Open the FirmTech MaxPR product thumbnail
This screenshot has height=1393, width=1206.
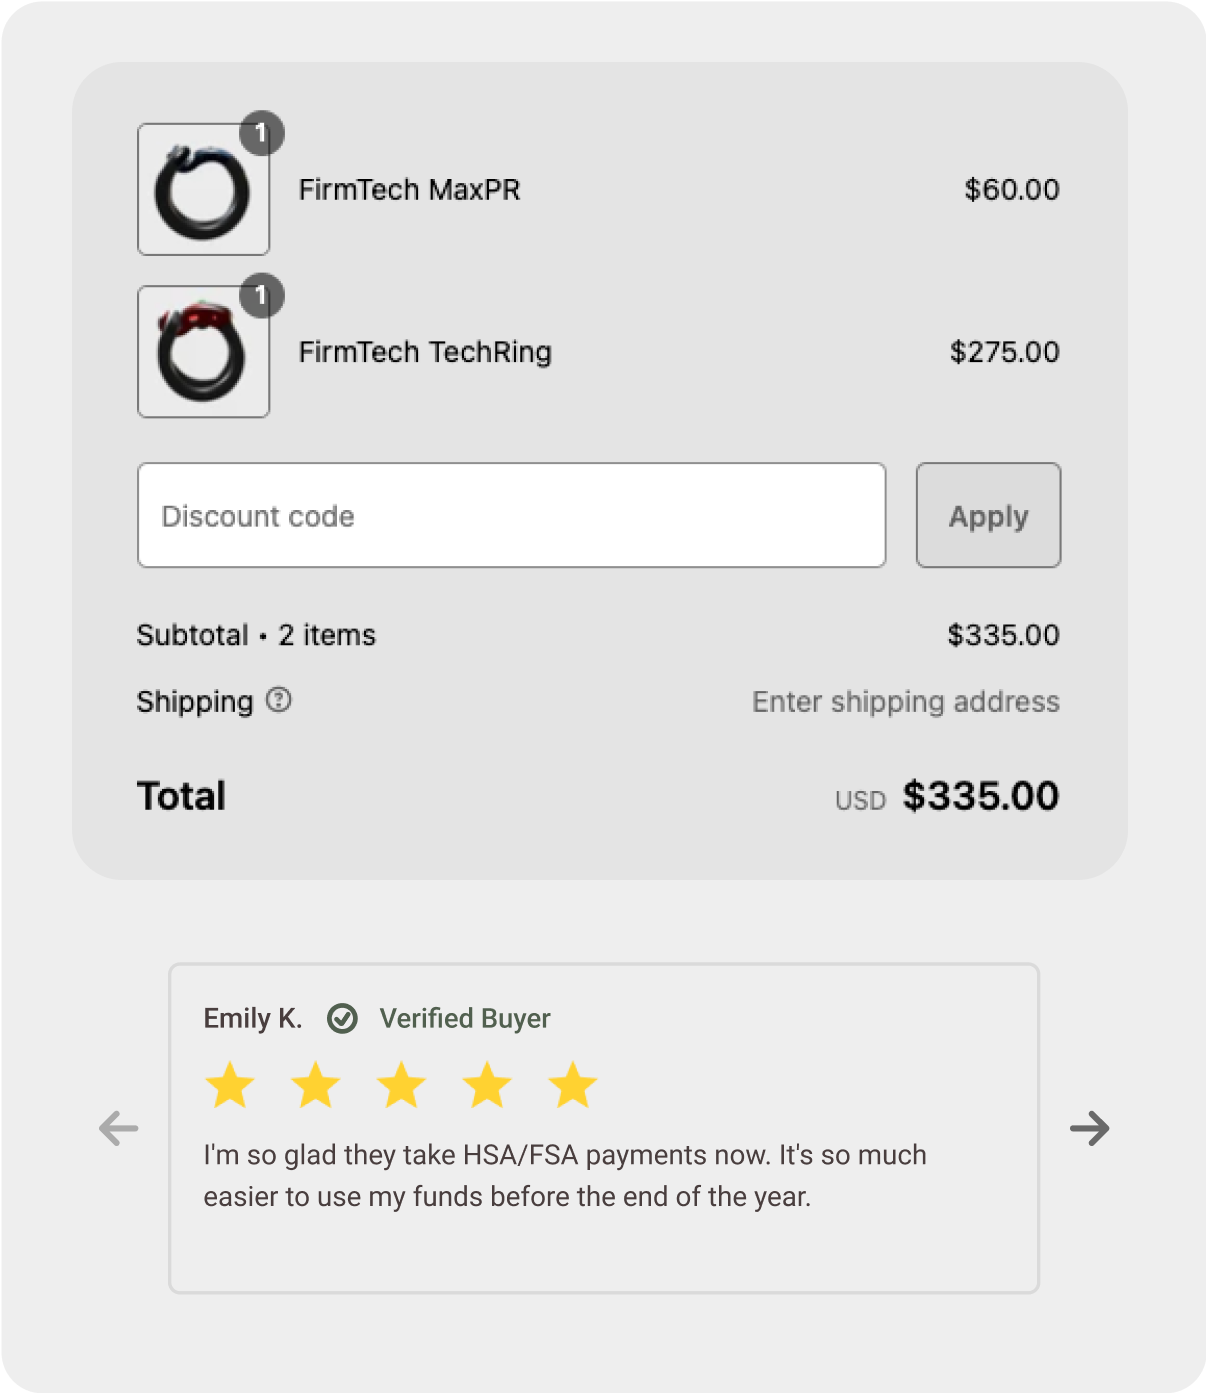(203, 190)
